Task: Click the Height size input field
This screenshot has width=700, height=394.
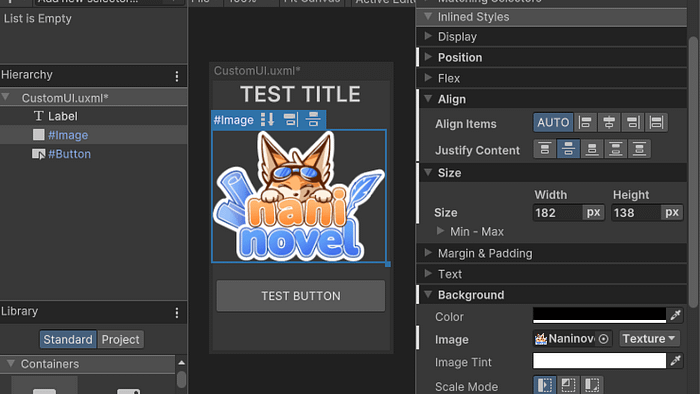Action: pos(636,212)
